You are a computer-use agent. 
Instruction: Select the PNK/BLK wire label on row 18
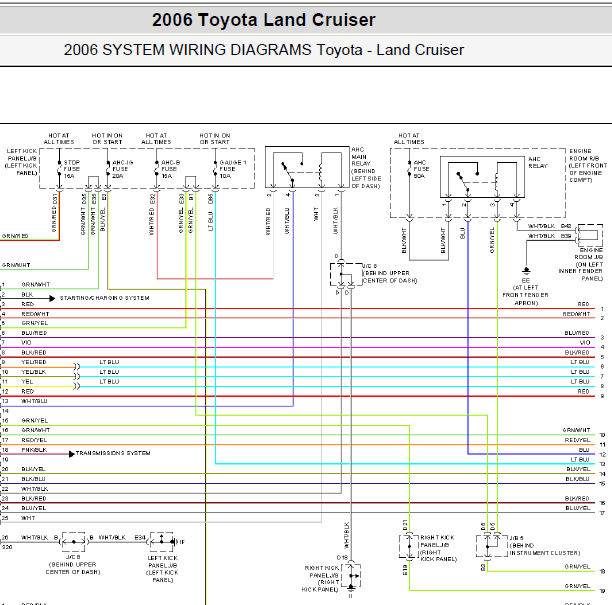[x=34, y=450]
